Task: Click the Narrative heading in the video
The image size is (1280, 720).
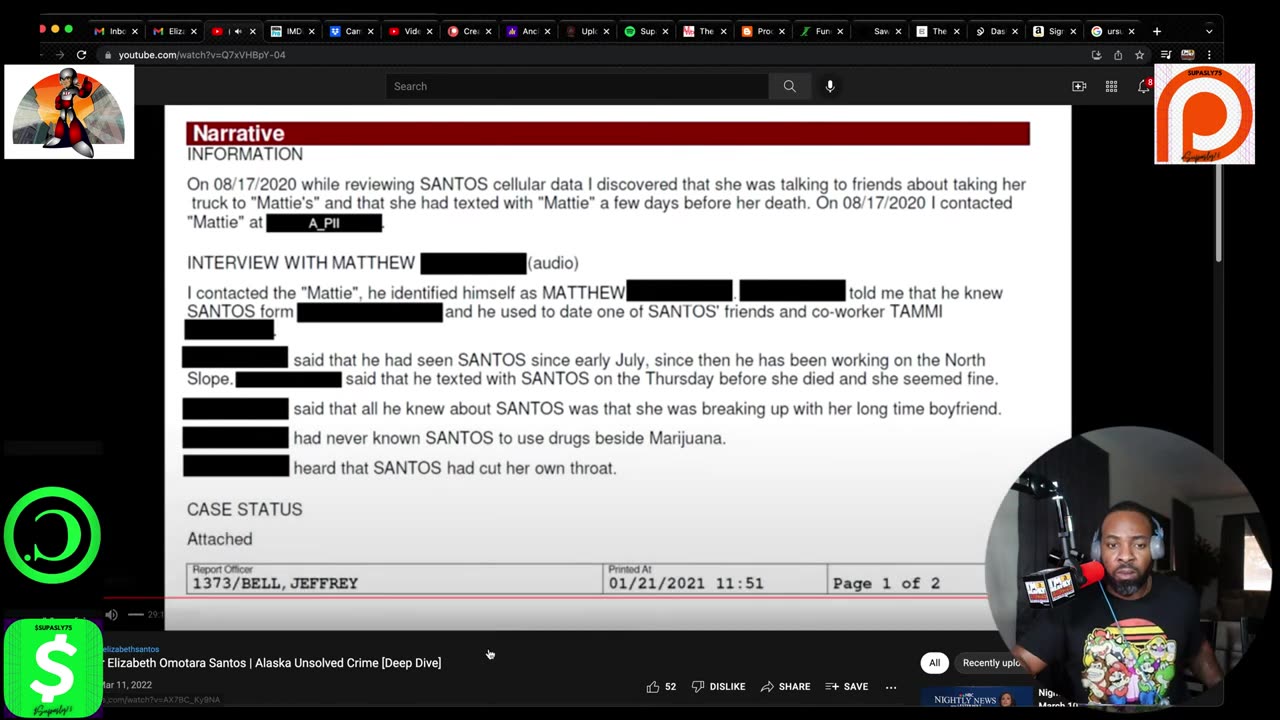Action: click(238, 133)
